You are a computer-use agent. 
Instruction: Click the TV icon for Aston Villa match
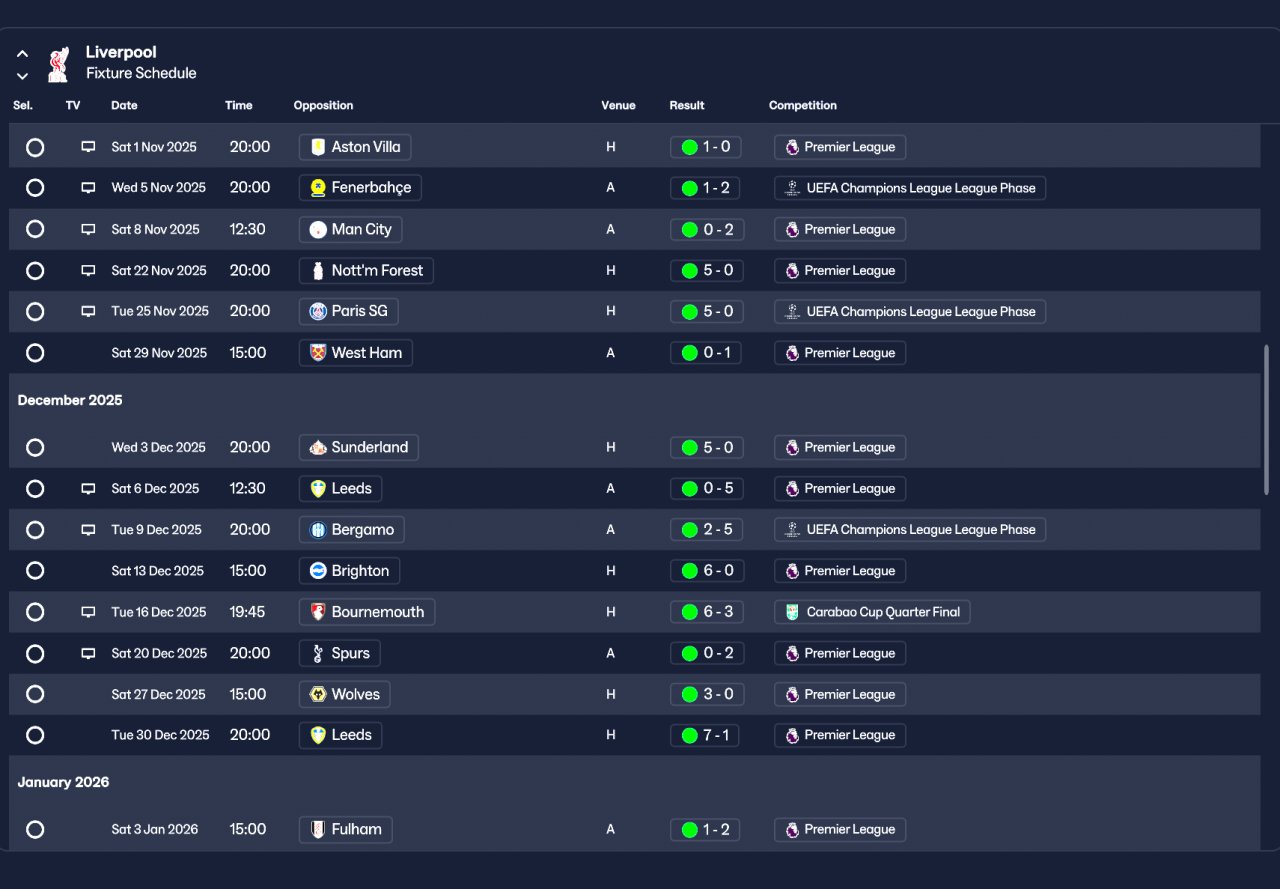88,147
